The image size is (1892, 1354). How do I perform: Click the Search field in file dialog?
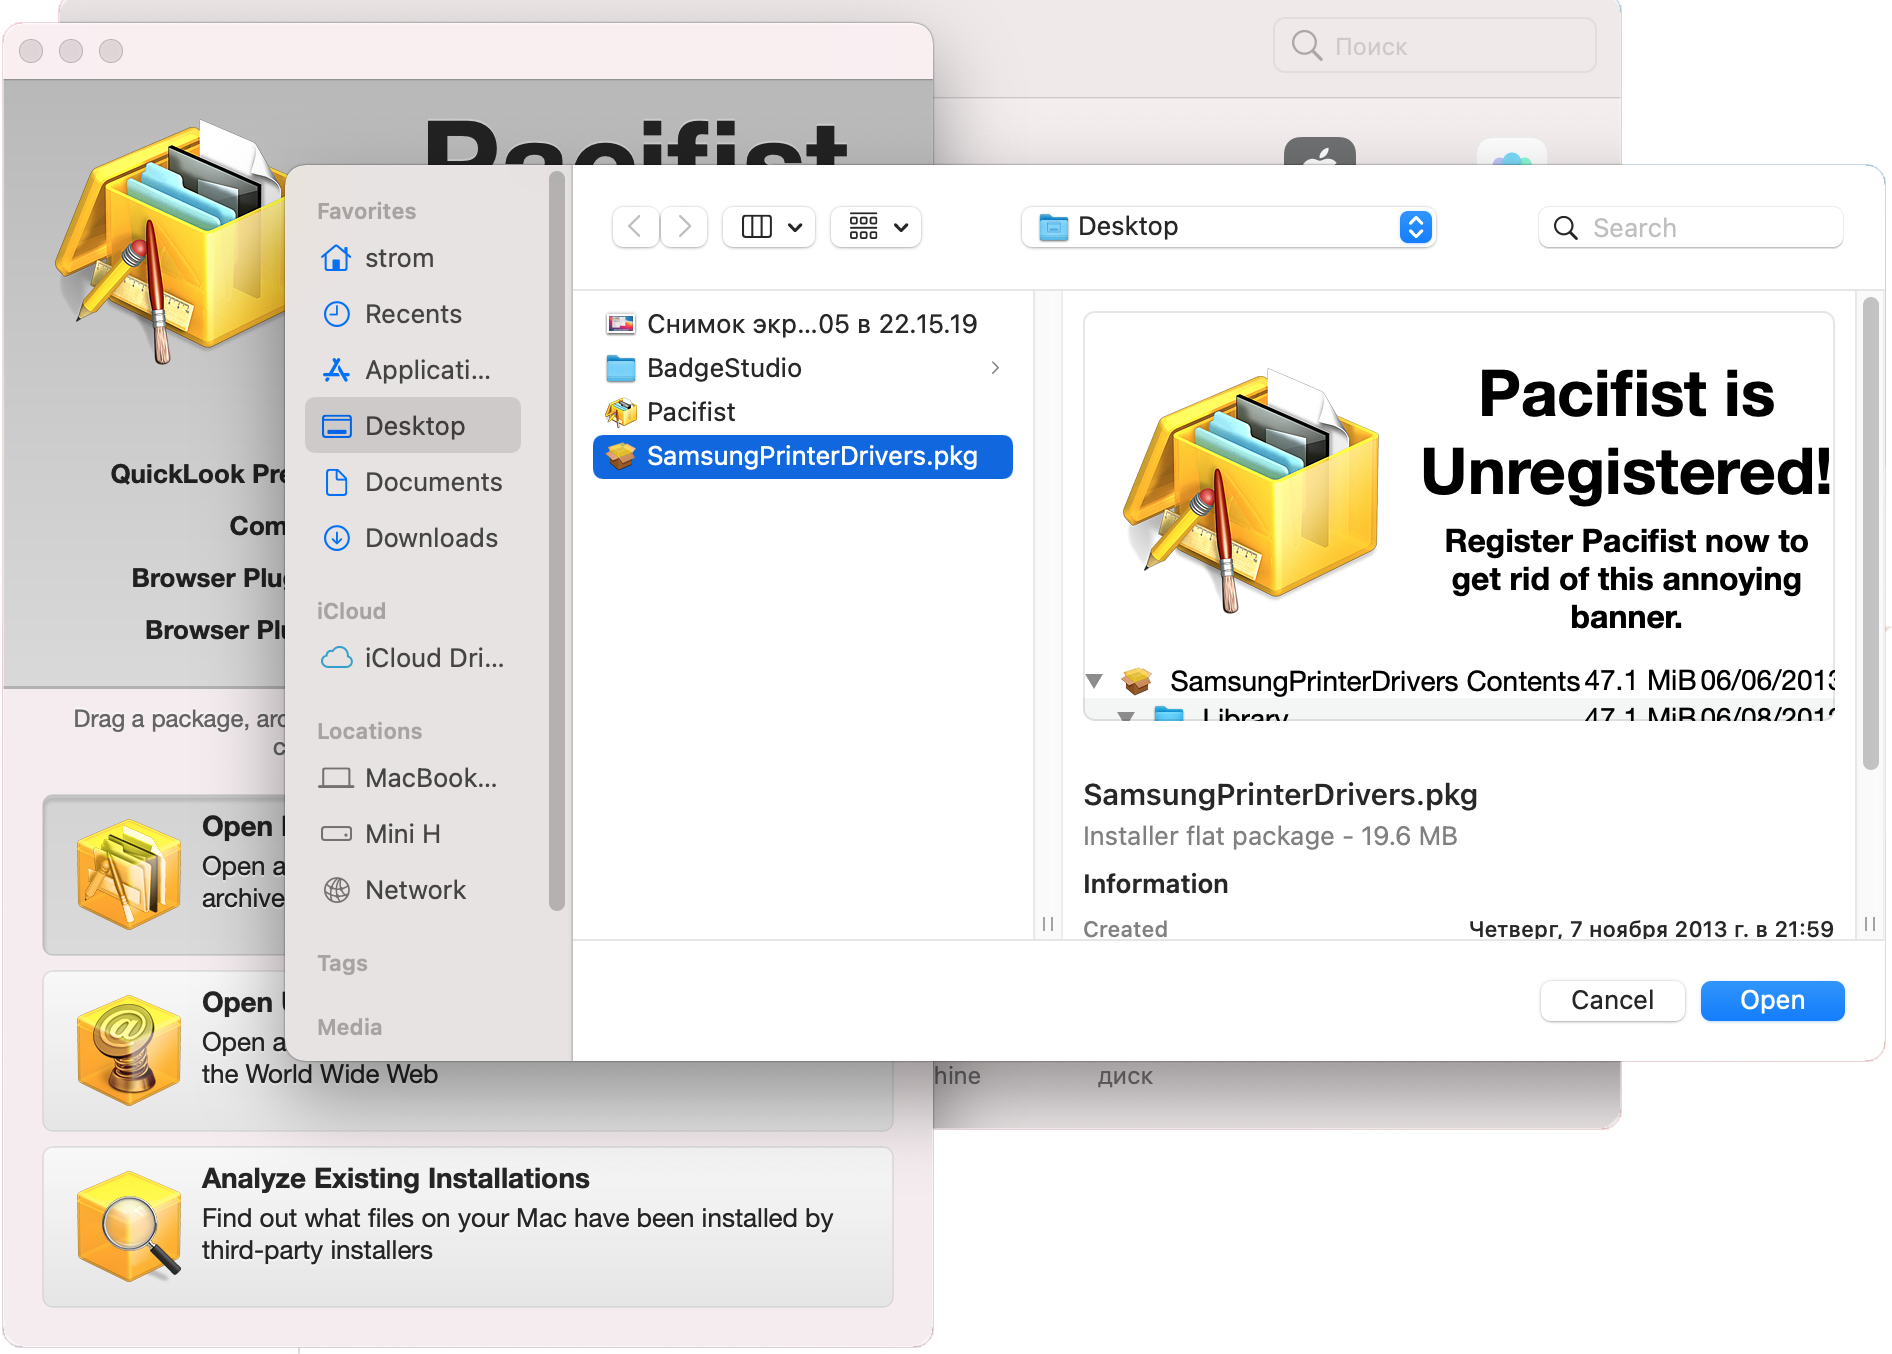pos(1691,227)
